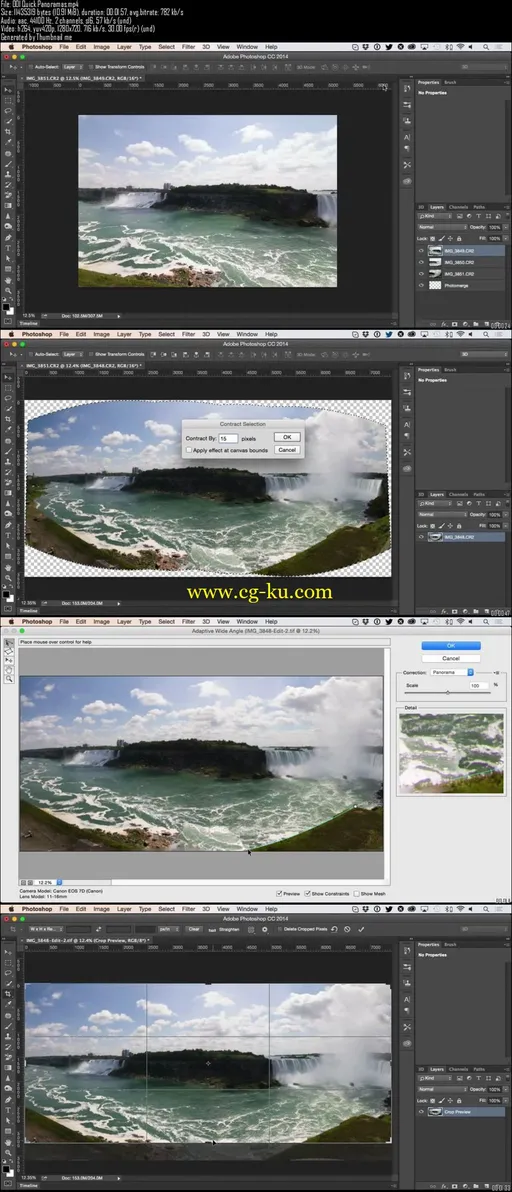Viewport: 512px width, 1192px height.
Task: Toggle the Show Constraints checkbox
Action: click(307, 893)
